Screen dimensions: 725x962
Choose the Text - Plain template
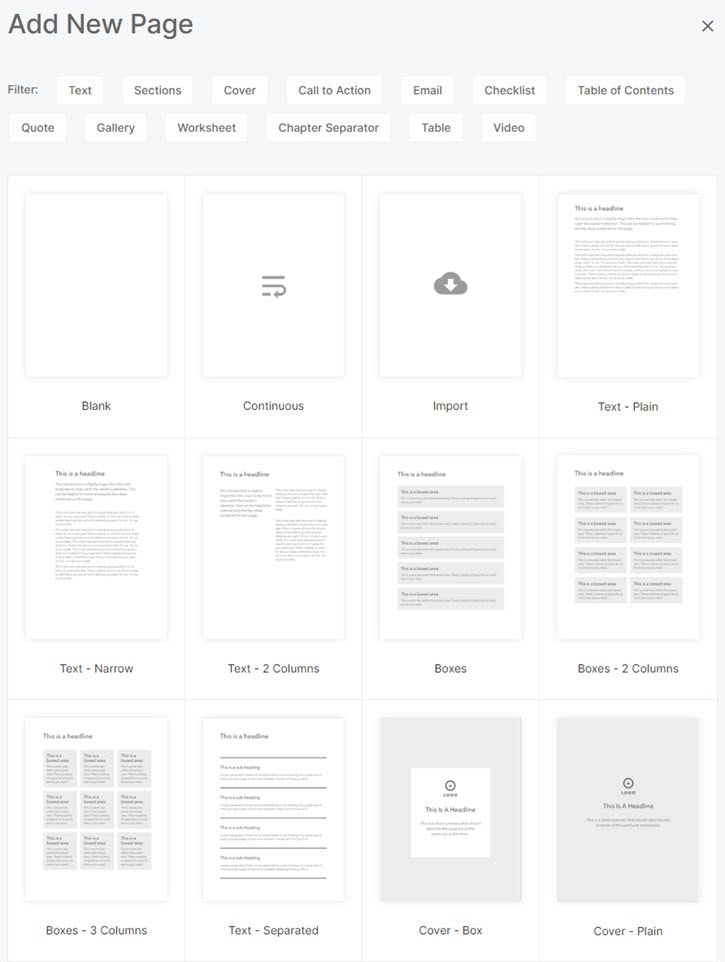coord(628,286)
